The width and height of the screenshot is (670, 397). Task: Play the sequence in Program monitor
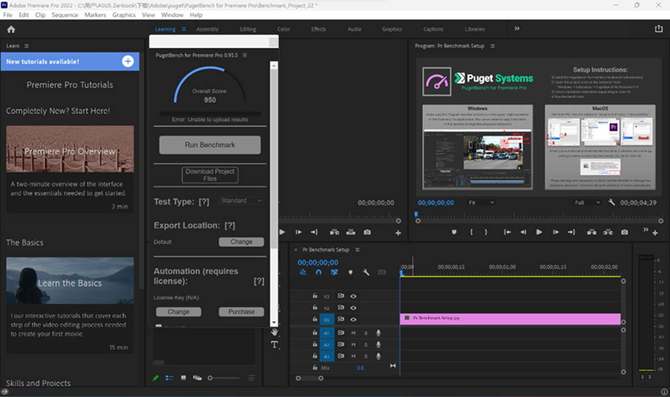539,232
